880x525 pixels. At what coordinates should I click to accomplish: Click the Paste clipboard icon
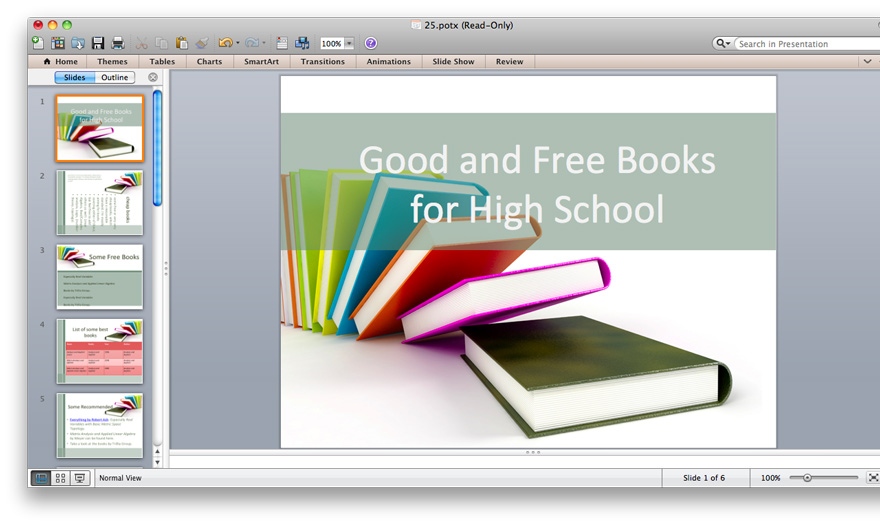pos(182,43)
